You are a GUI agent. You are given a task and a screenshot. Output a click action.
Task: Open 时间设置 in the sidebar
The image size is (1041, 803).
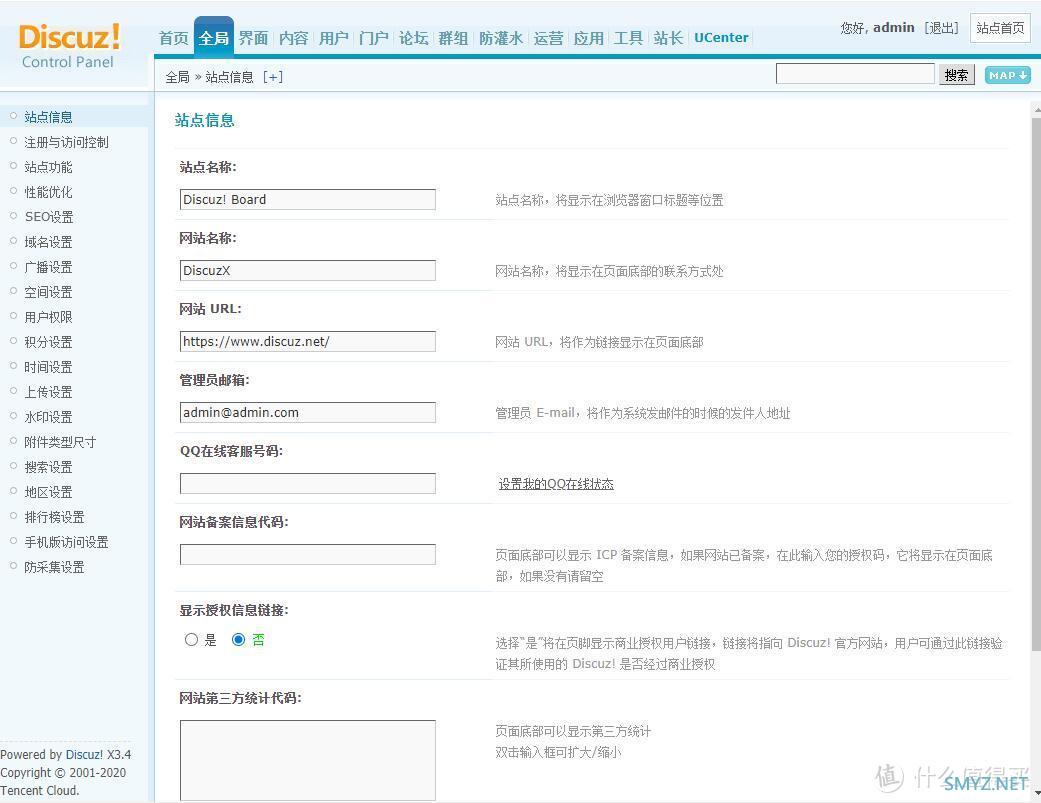pos(48,367)
